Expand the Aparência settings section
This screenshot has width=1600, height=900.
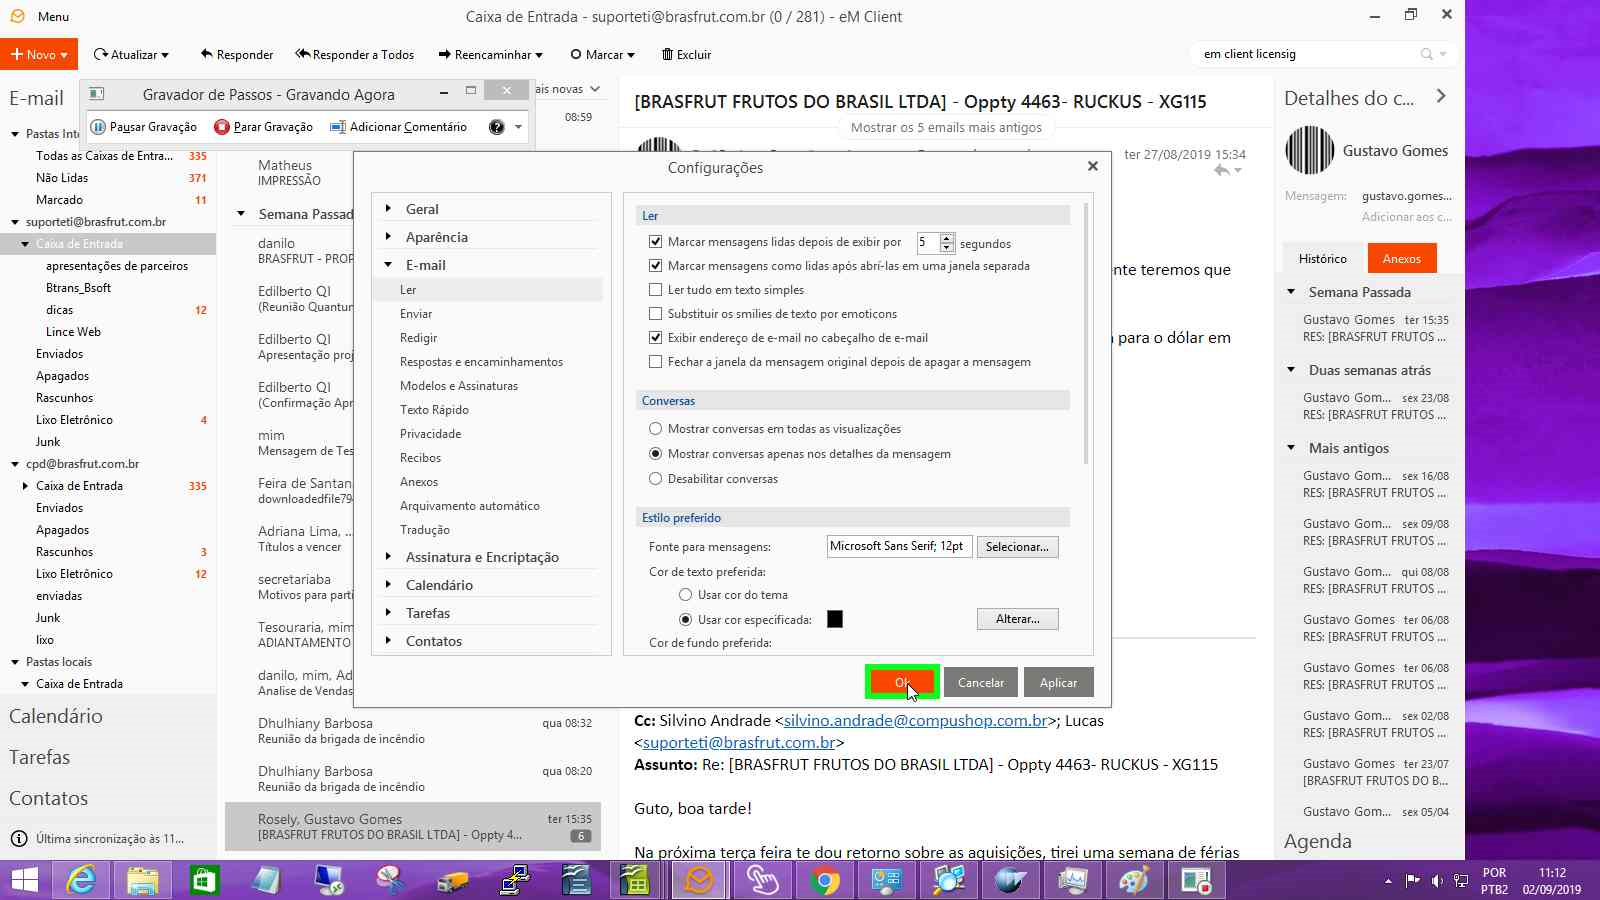[388, 237]
